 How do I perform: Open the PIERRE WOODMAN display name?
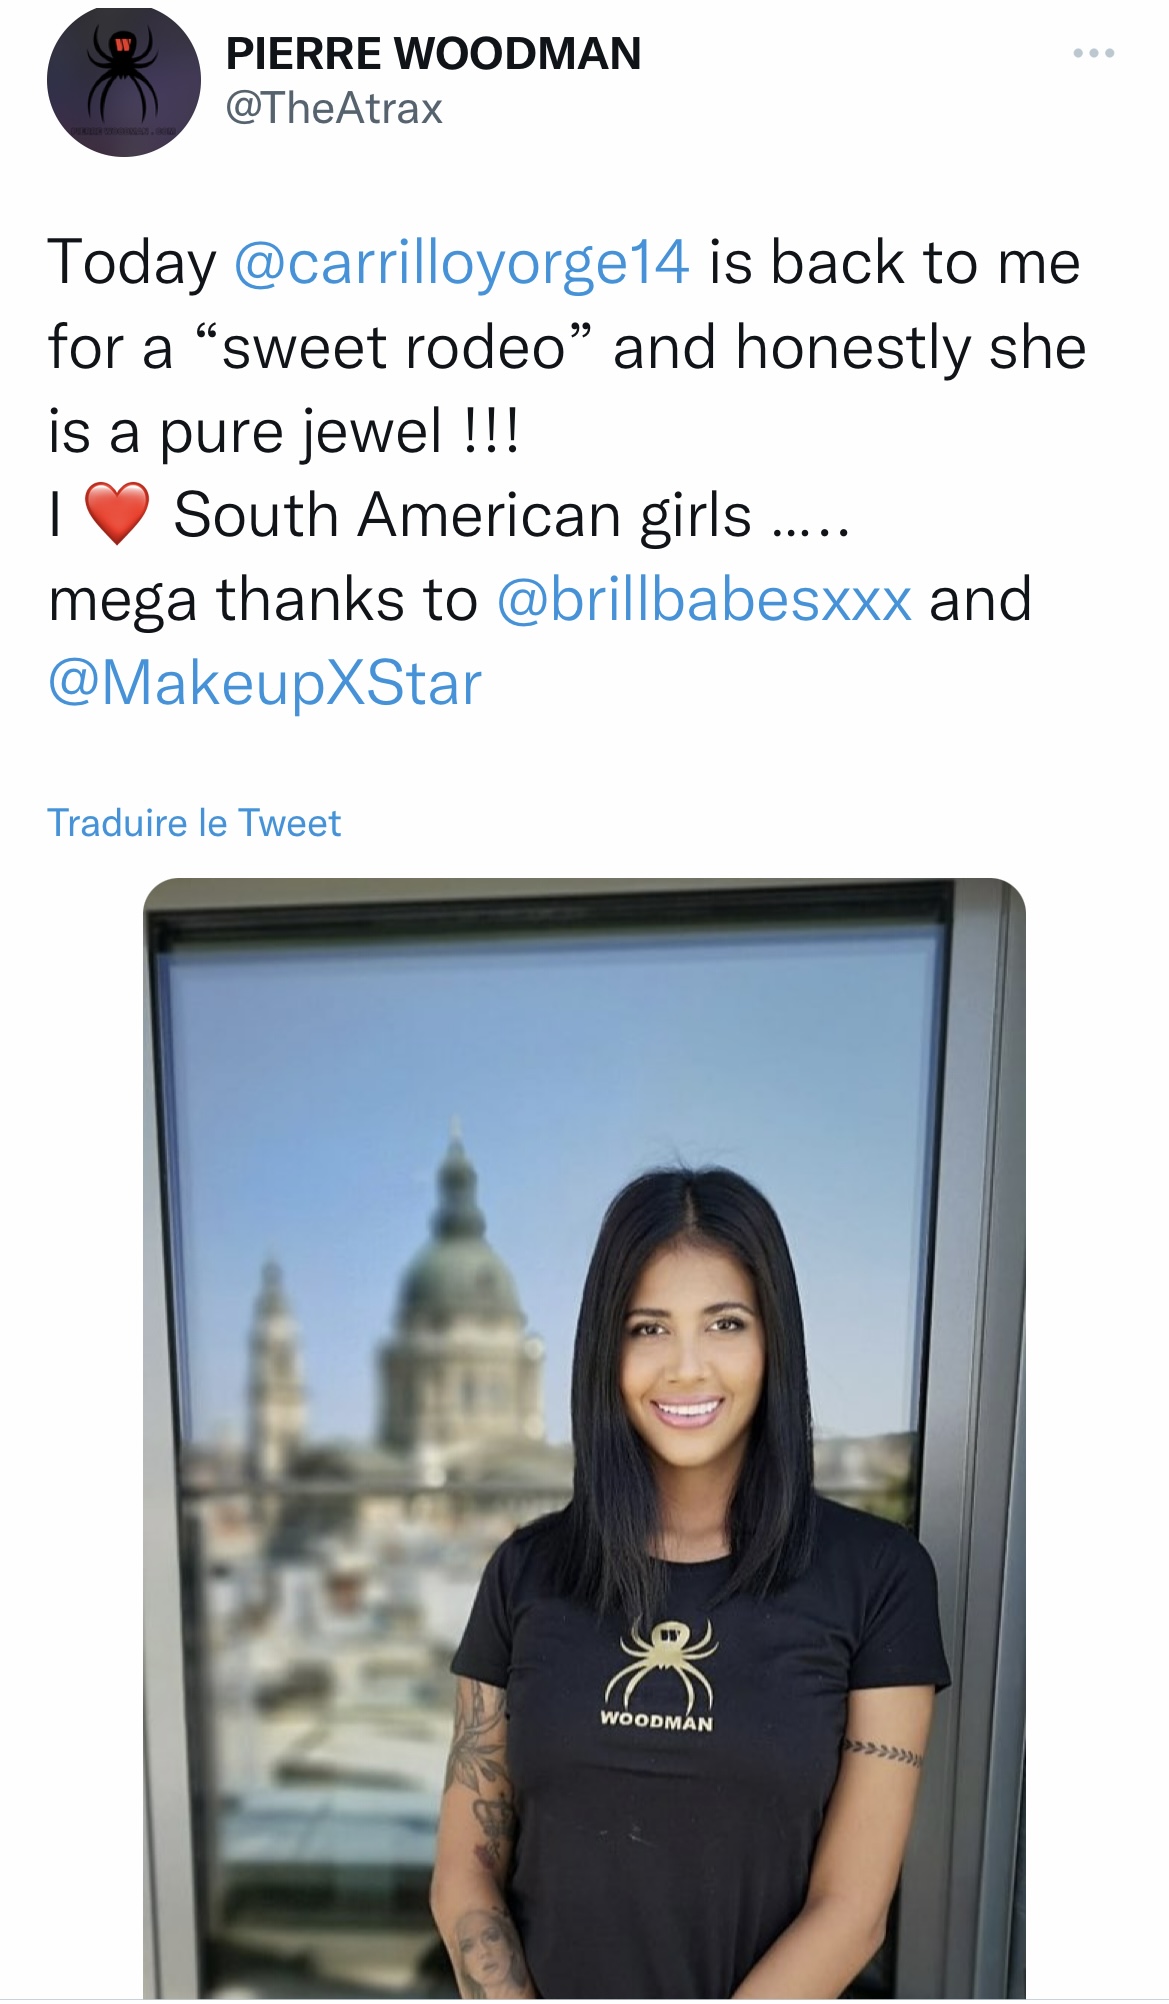[x=433, y=54]
